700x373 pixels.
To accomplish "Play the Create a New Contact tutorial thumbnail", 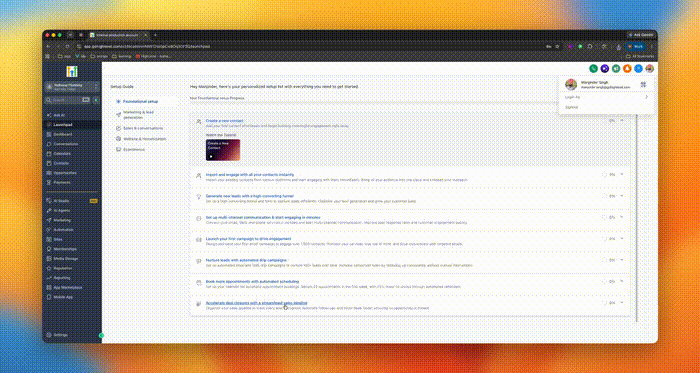I will click(223, 150).
